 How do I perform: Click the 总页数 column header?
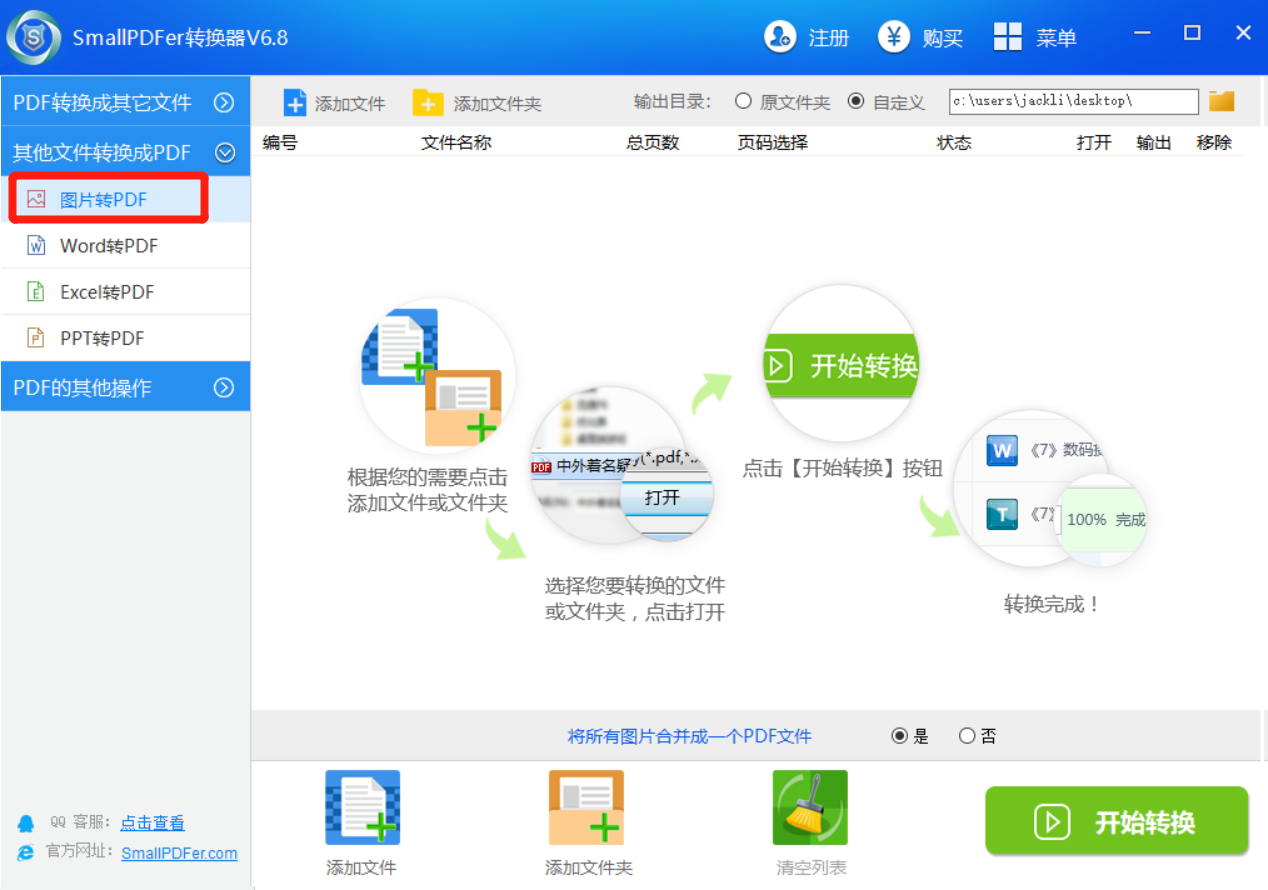(653, 142)
